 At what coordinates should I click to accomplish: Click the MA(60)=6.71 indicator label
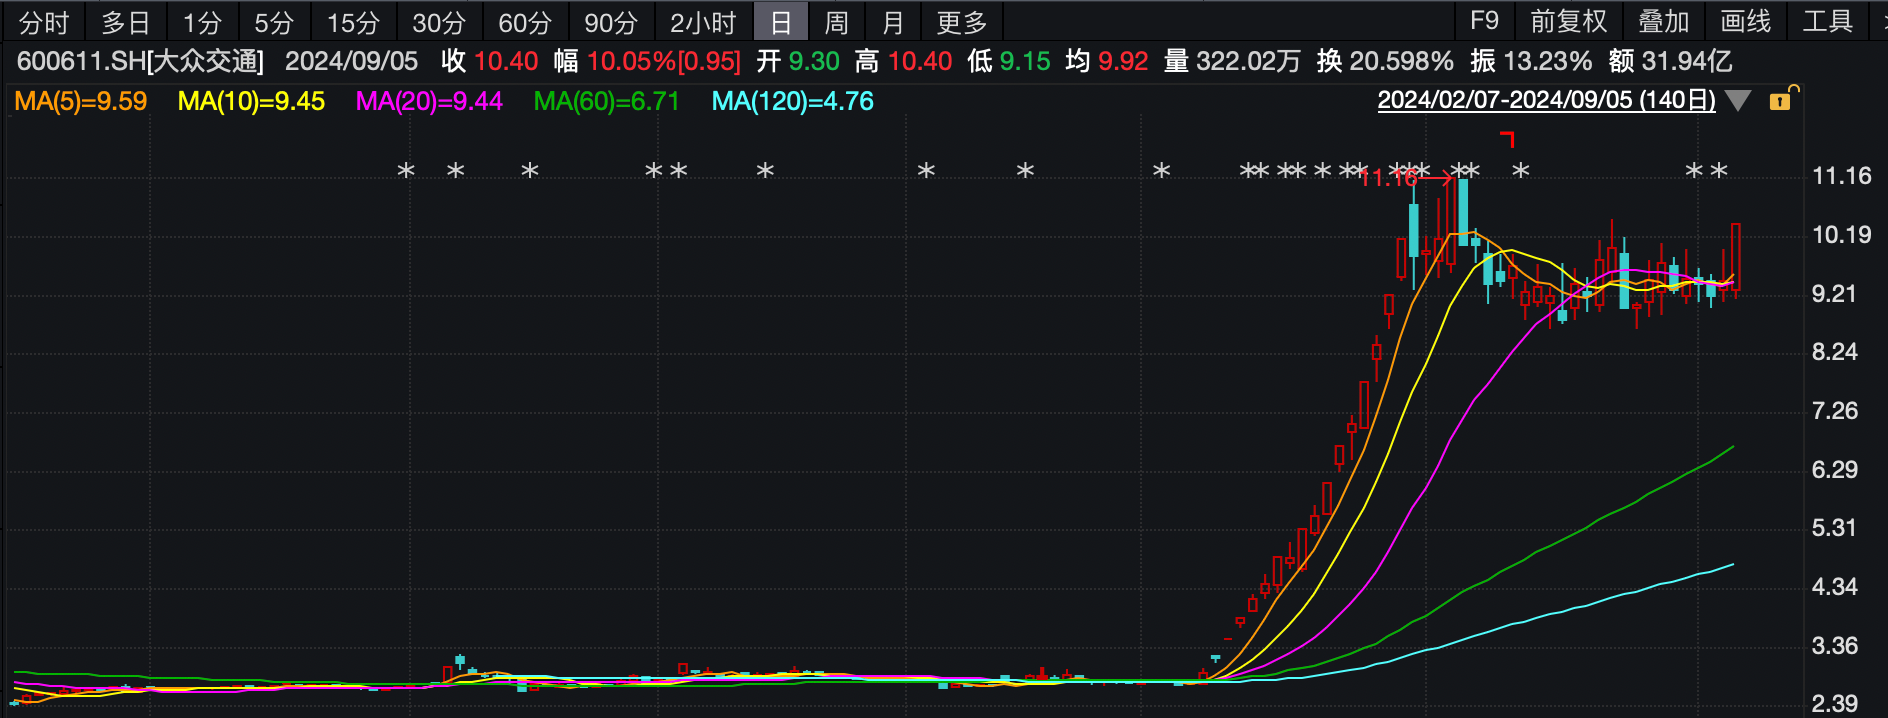point(607,101)
